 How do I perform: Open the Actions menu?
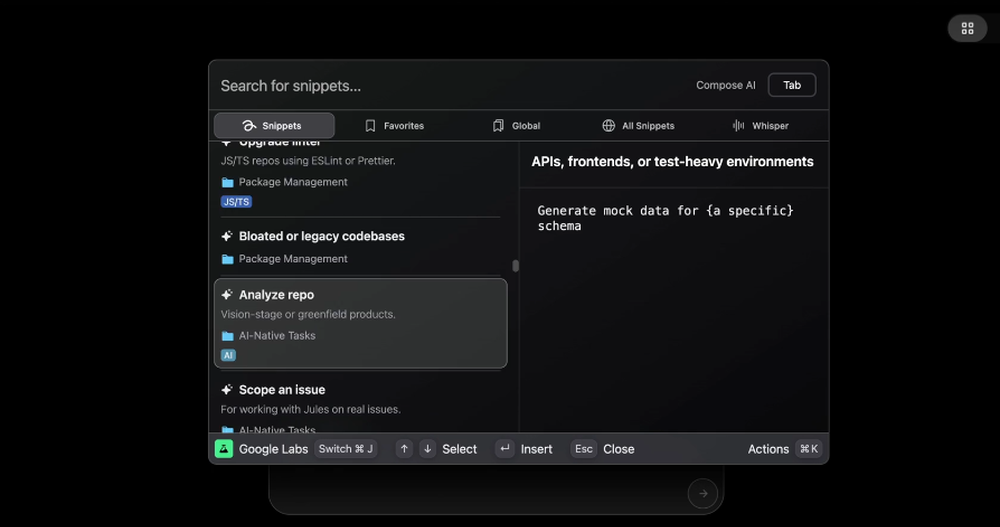(x=768, y=449)
